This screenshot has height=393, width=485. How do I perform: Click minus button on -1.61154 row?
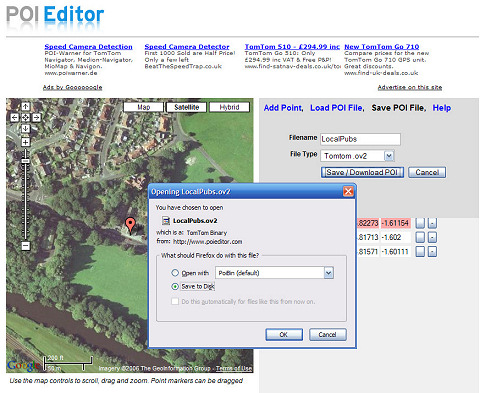pos(432,223)
